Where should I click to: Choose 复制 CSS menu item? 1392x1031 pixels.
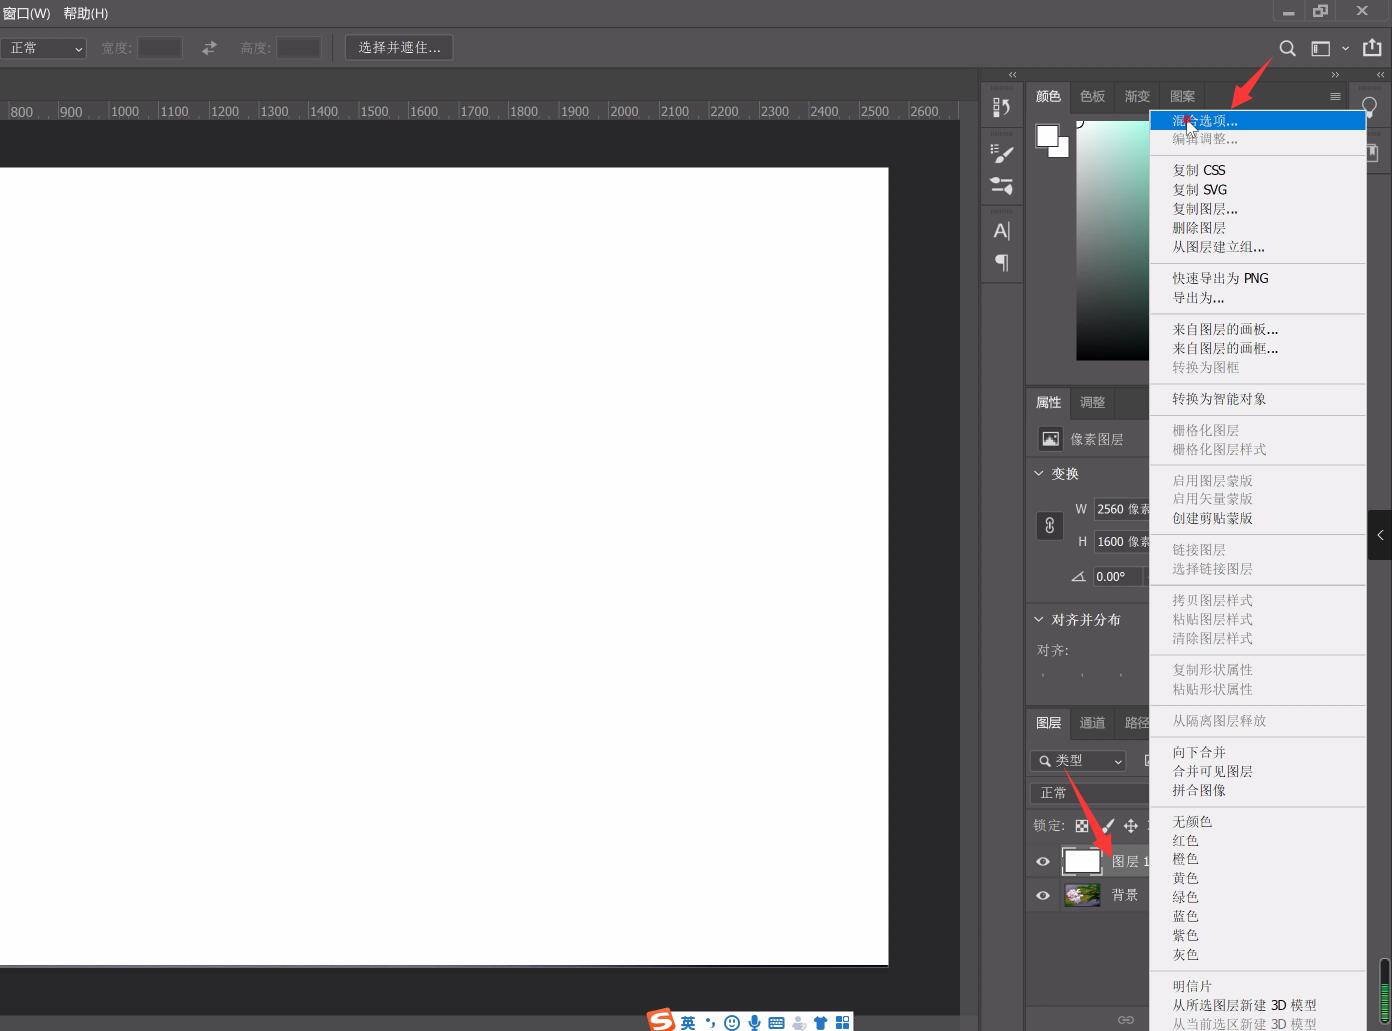[x=1258, y=170]
